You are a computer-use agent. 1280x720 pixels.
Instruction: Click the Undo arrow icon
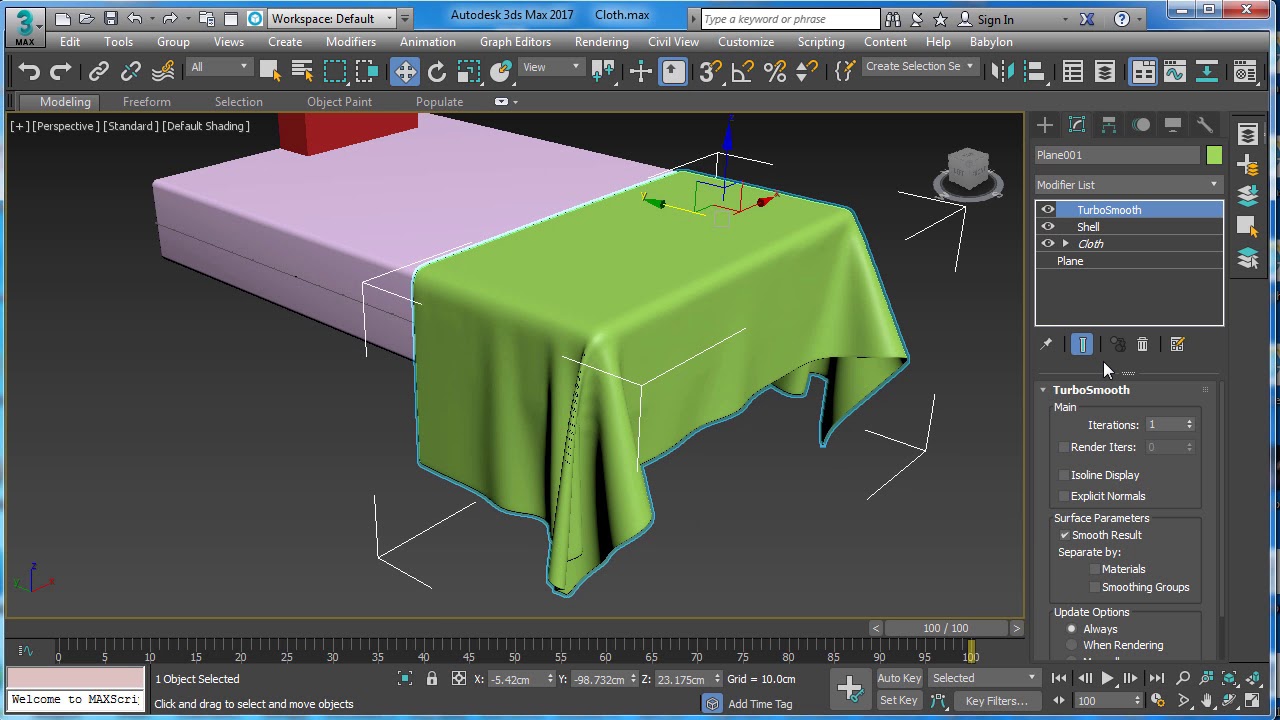[29, 71]
